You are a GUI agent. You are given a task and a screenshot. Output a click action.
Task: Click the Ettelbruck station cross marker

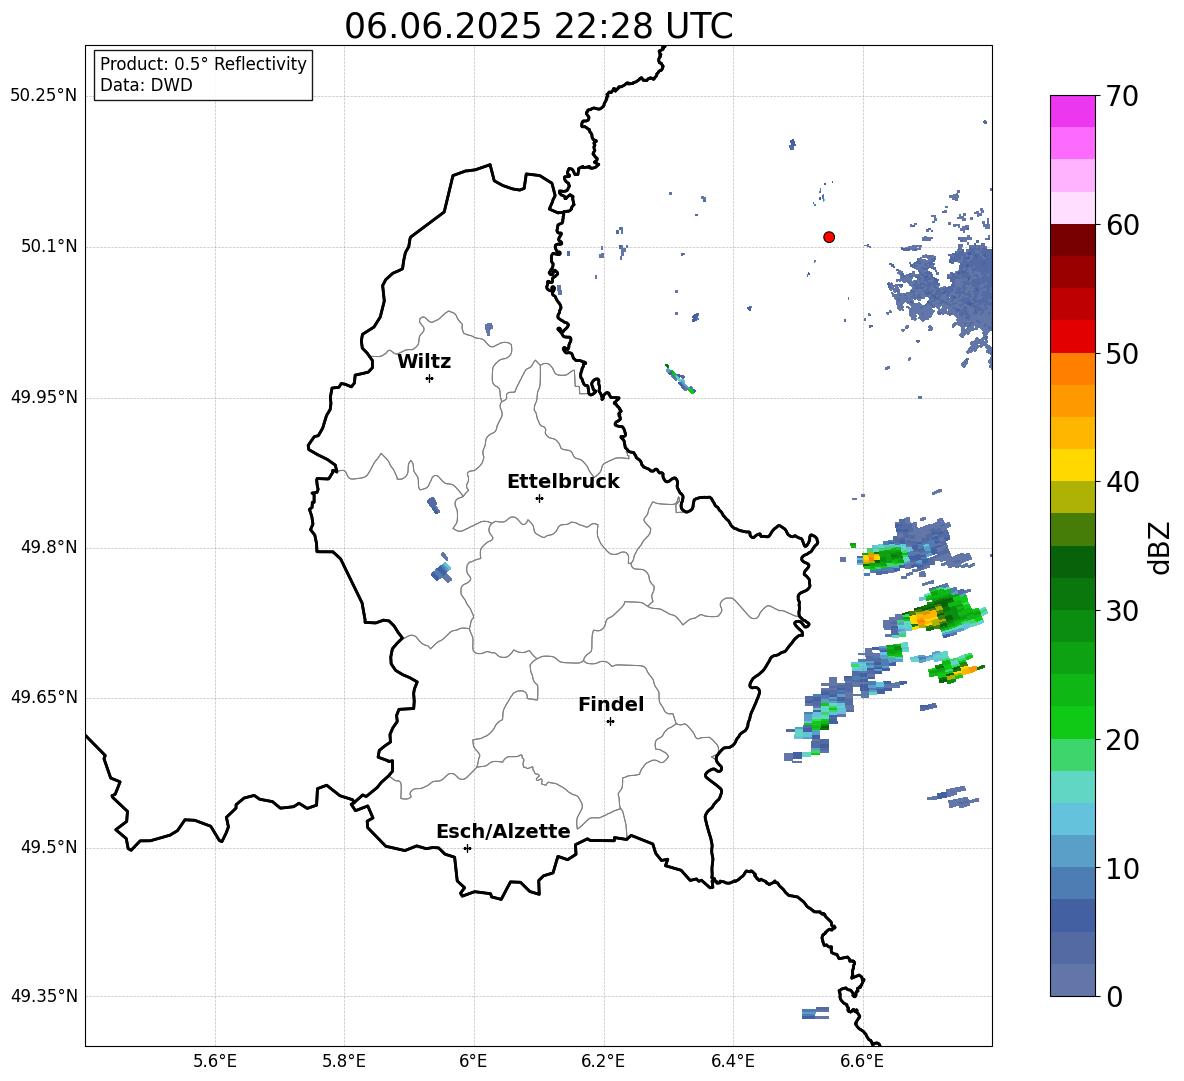[539, 498]
